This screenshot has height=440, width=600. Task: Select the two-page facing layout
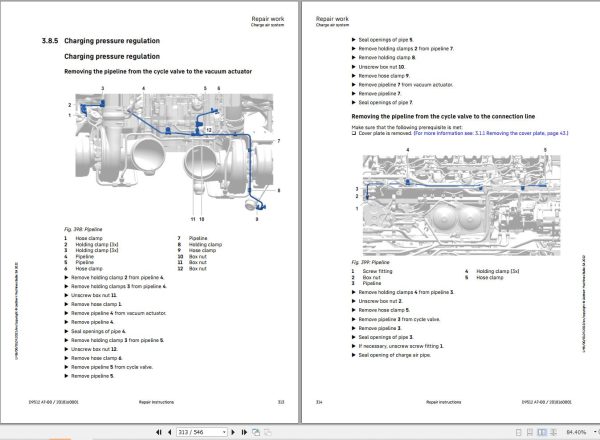(x=542, y=432)
